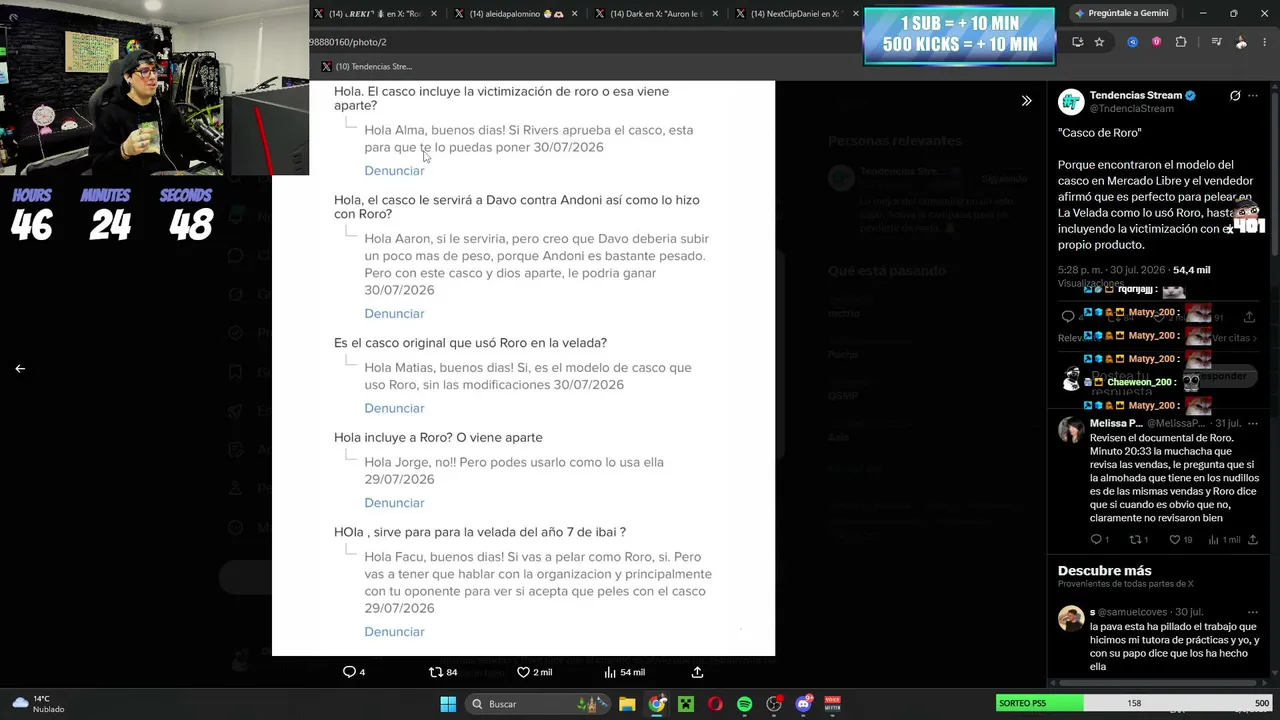Open Chrome from the taskbar
This screenshot has height=720, width=1280.
[x=656, y=704]
